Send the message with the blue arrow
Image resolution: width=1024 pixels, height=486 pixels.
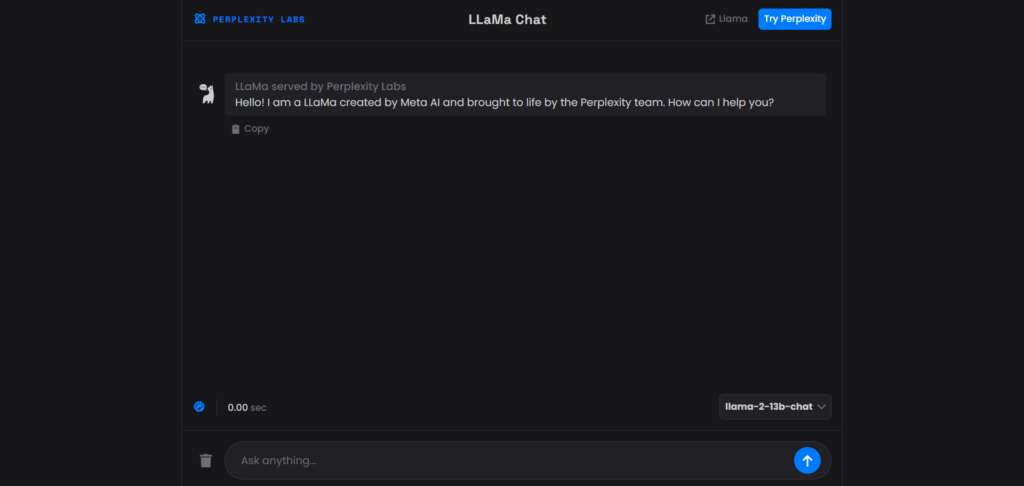(807, 460)
